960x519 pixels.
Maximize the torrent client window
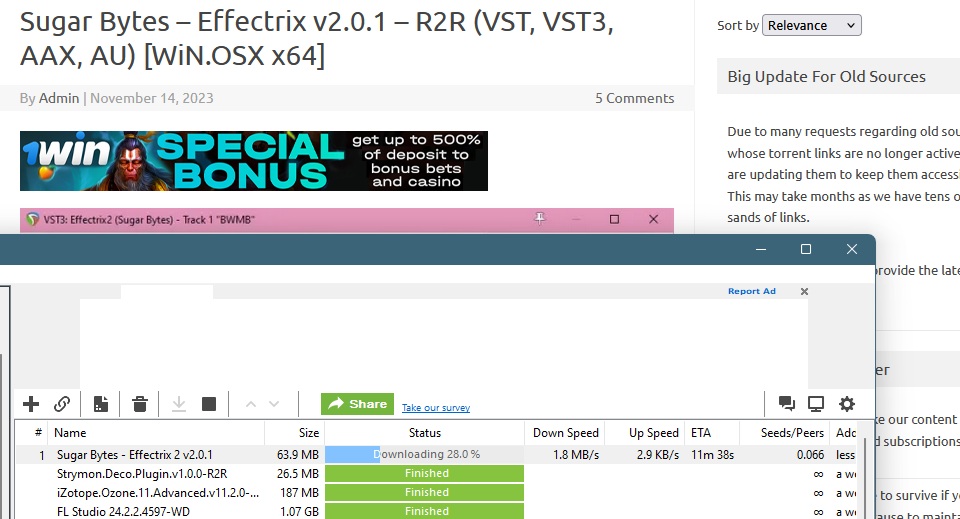pos(806,249)
